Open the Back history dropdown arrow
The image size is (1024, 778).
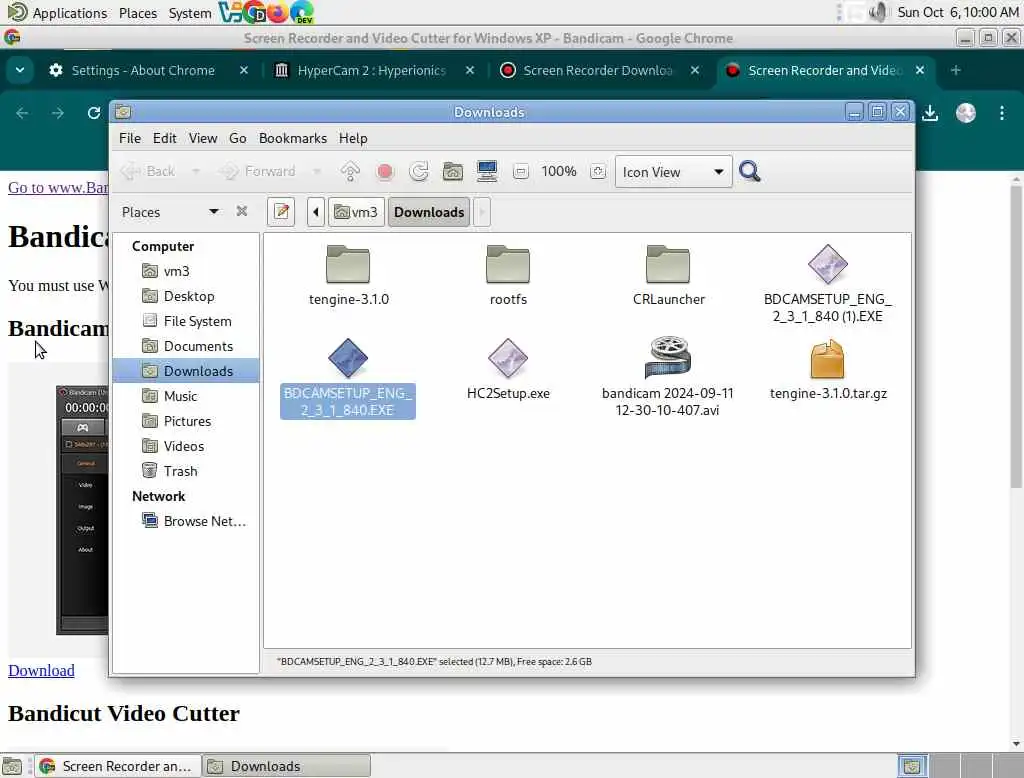click(195, 171)
